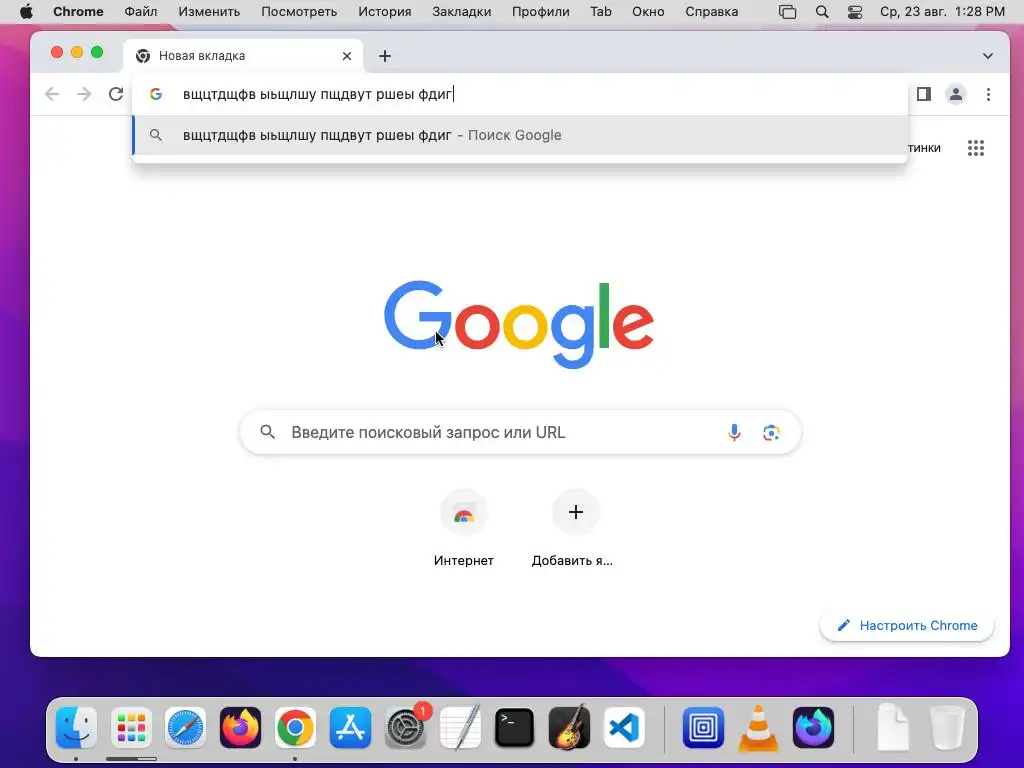Open Finder from the Dock

(x=76, y=727)
